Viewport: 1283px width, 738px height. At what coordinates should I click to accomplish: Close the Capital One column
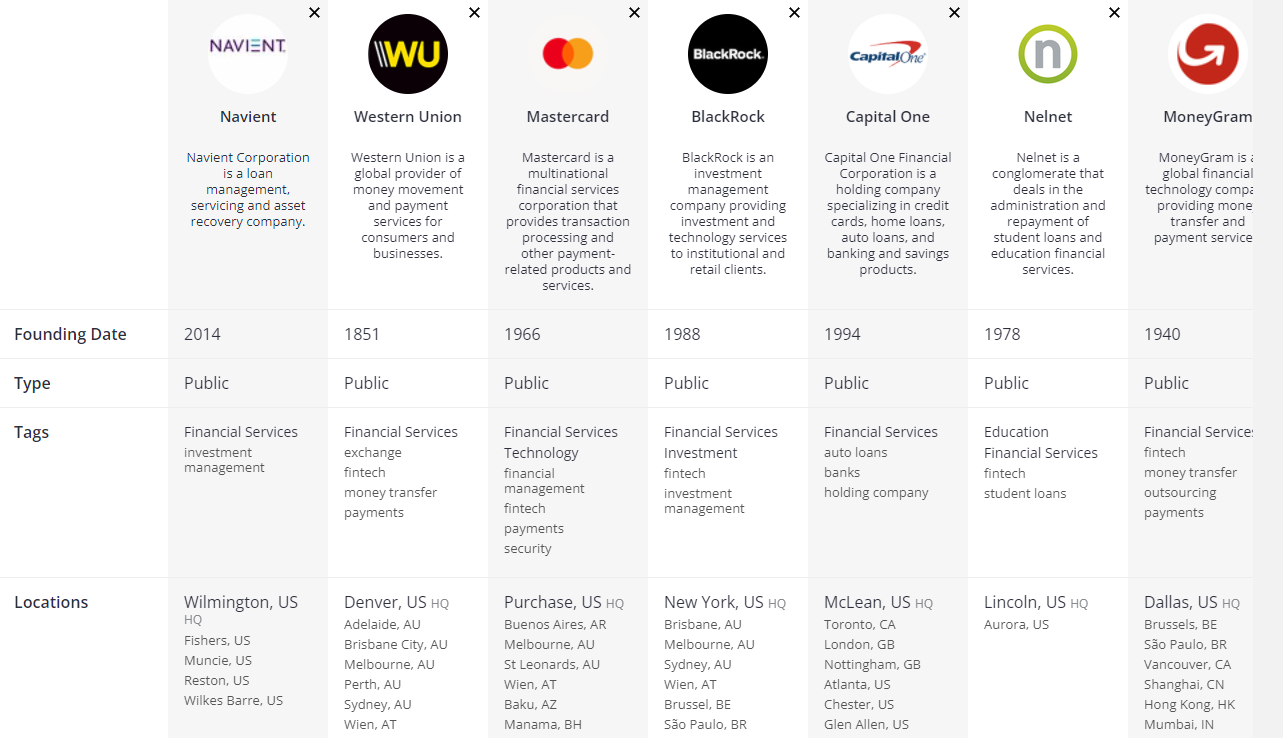954,13
